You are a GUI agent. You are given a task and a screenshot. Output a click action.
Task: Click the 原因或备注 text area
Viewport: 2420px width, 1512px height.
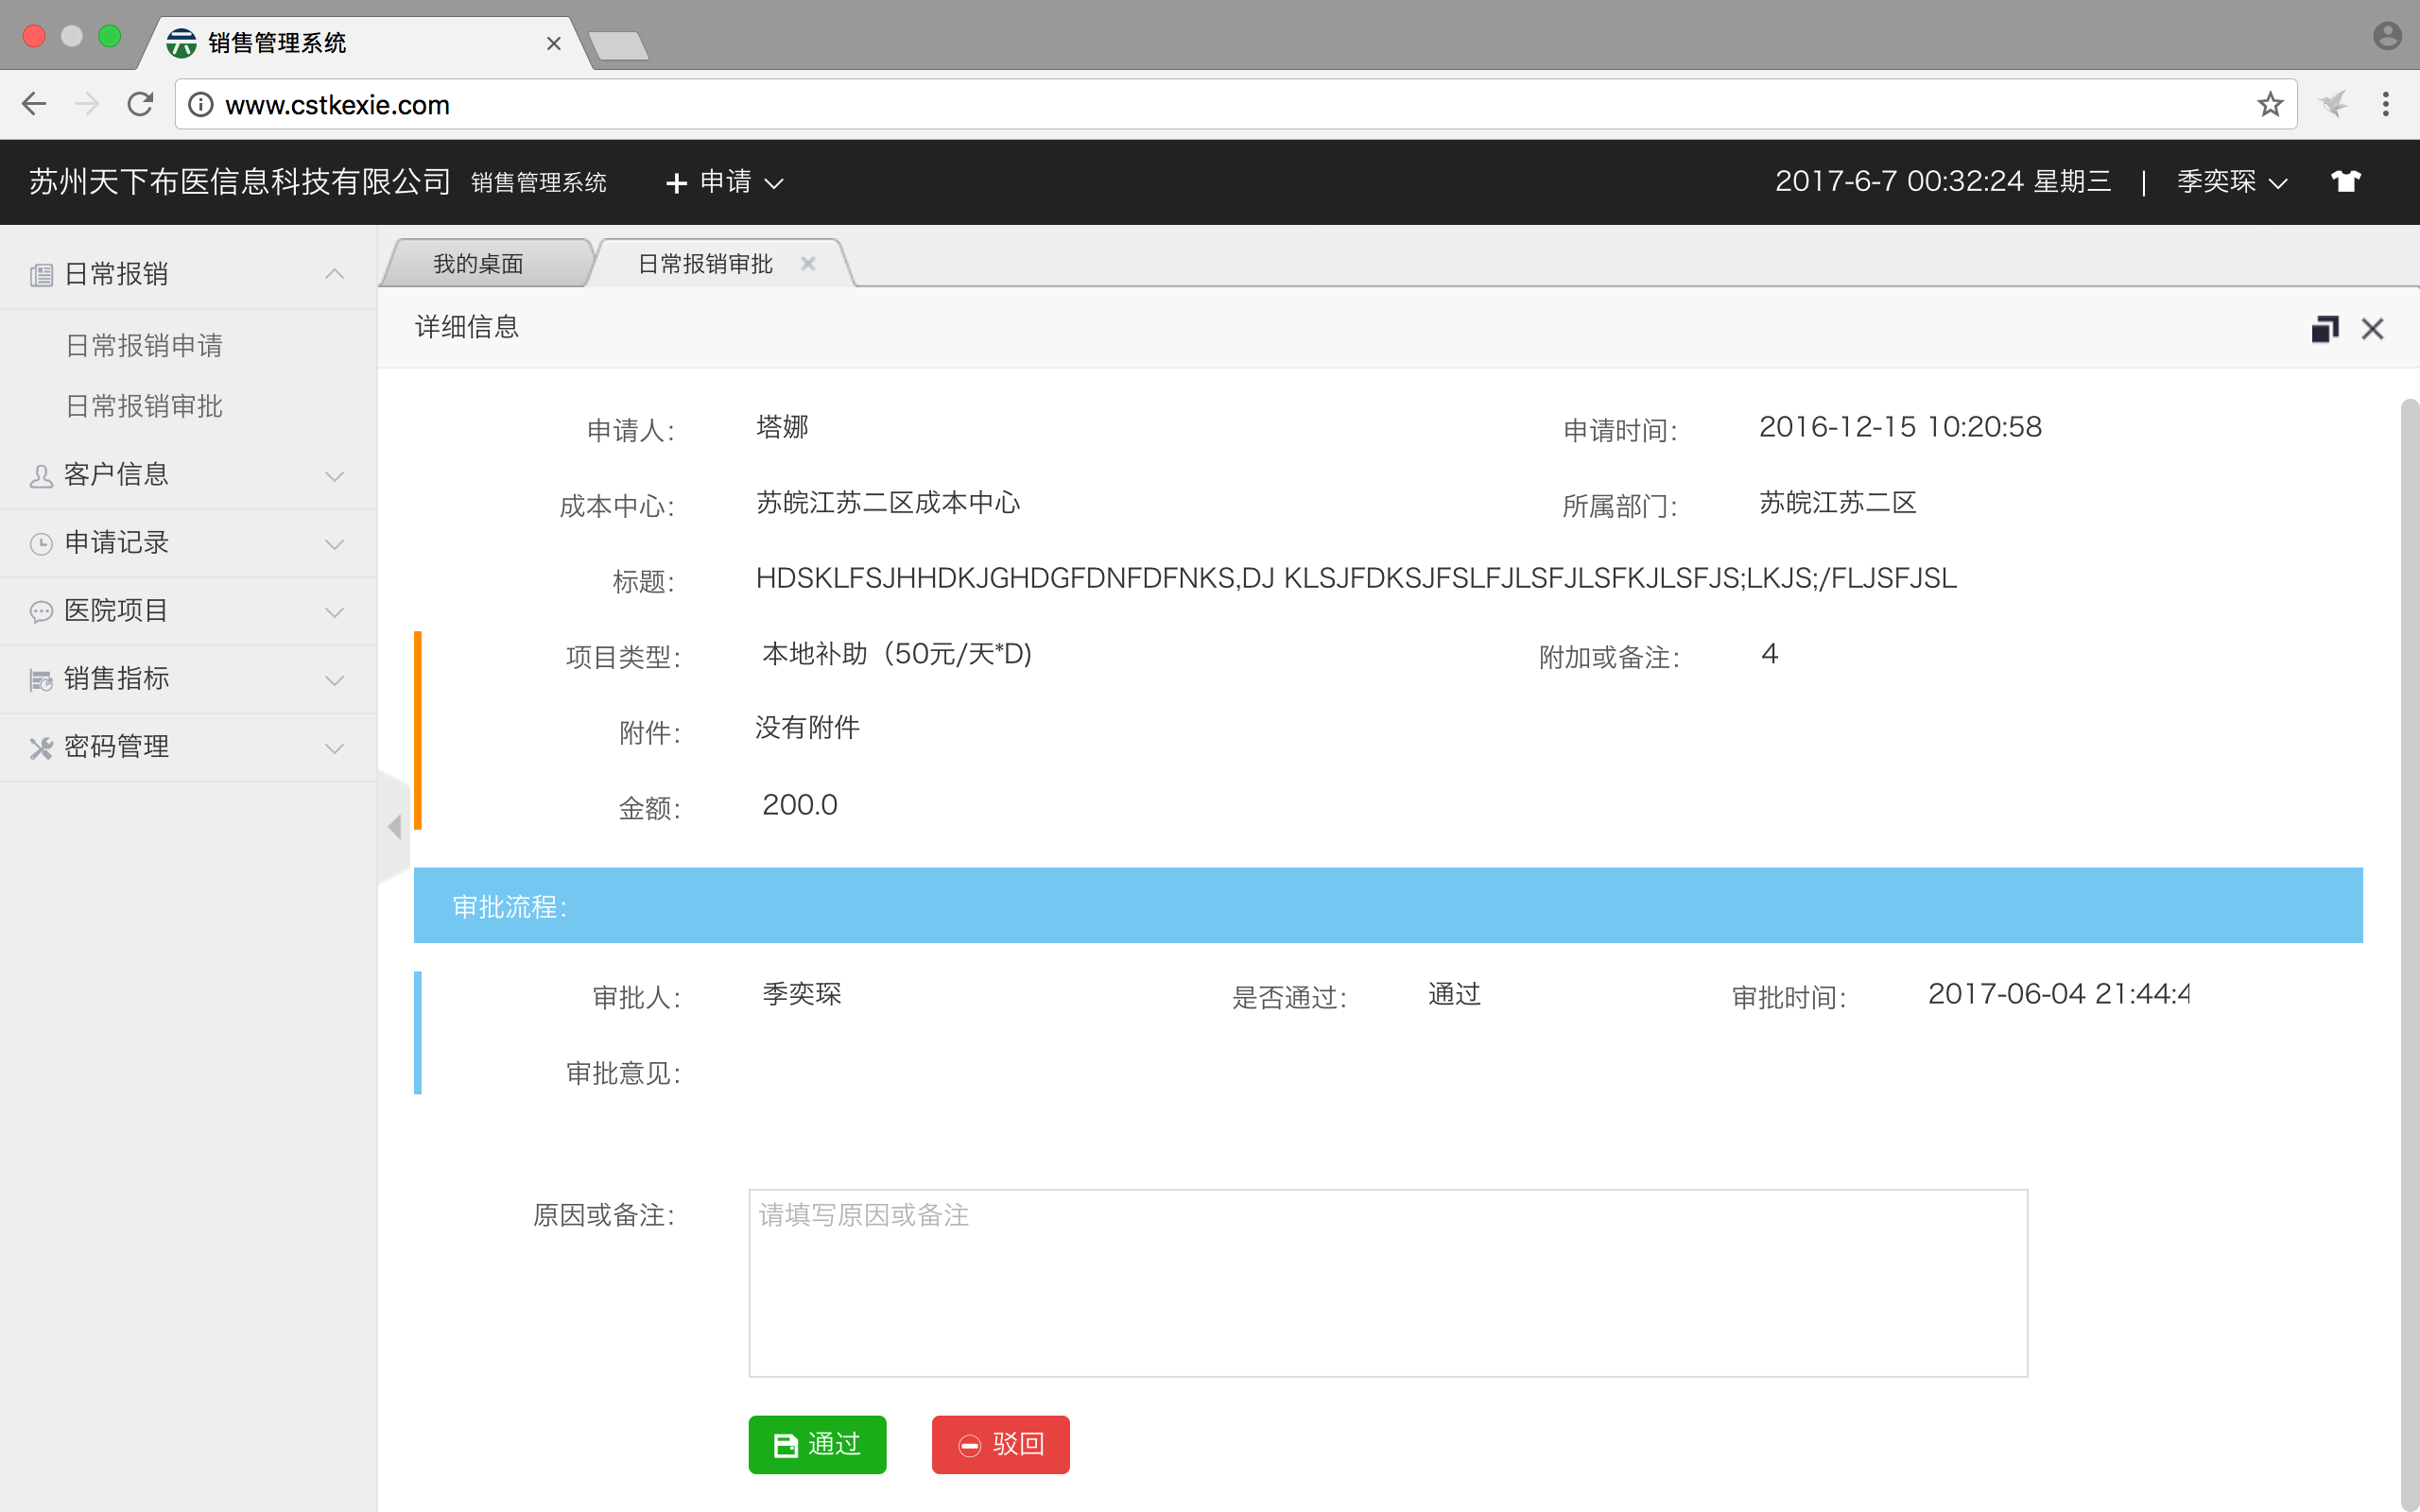(x=1387, y=1282)
